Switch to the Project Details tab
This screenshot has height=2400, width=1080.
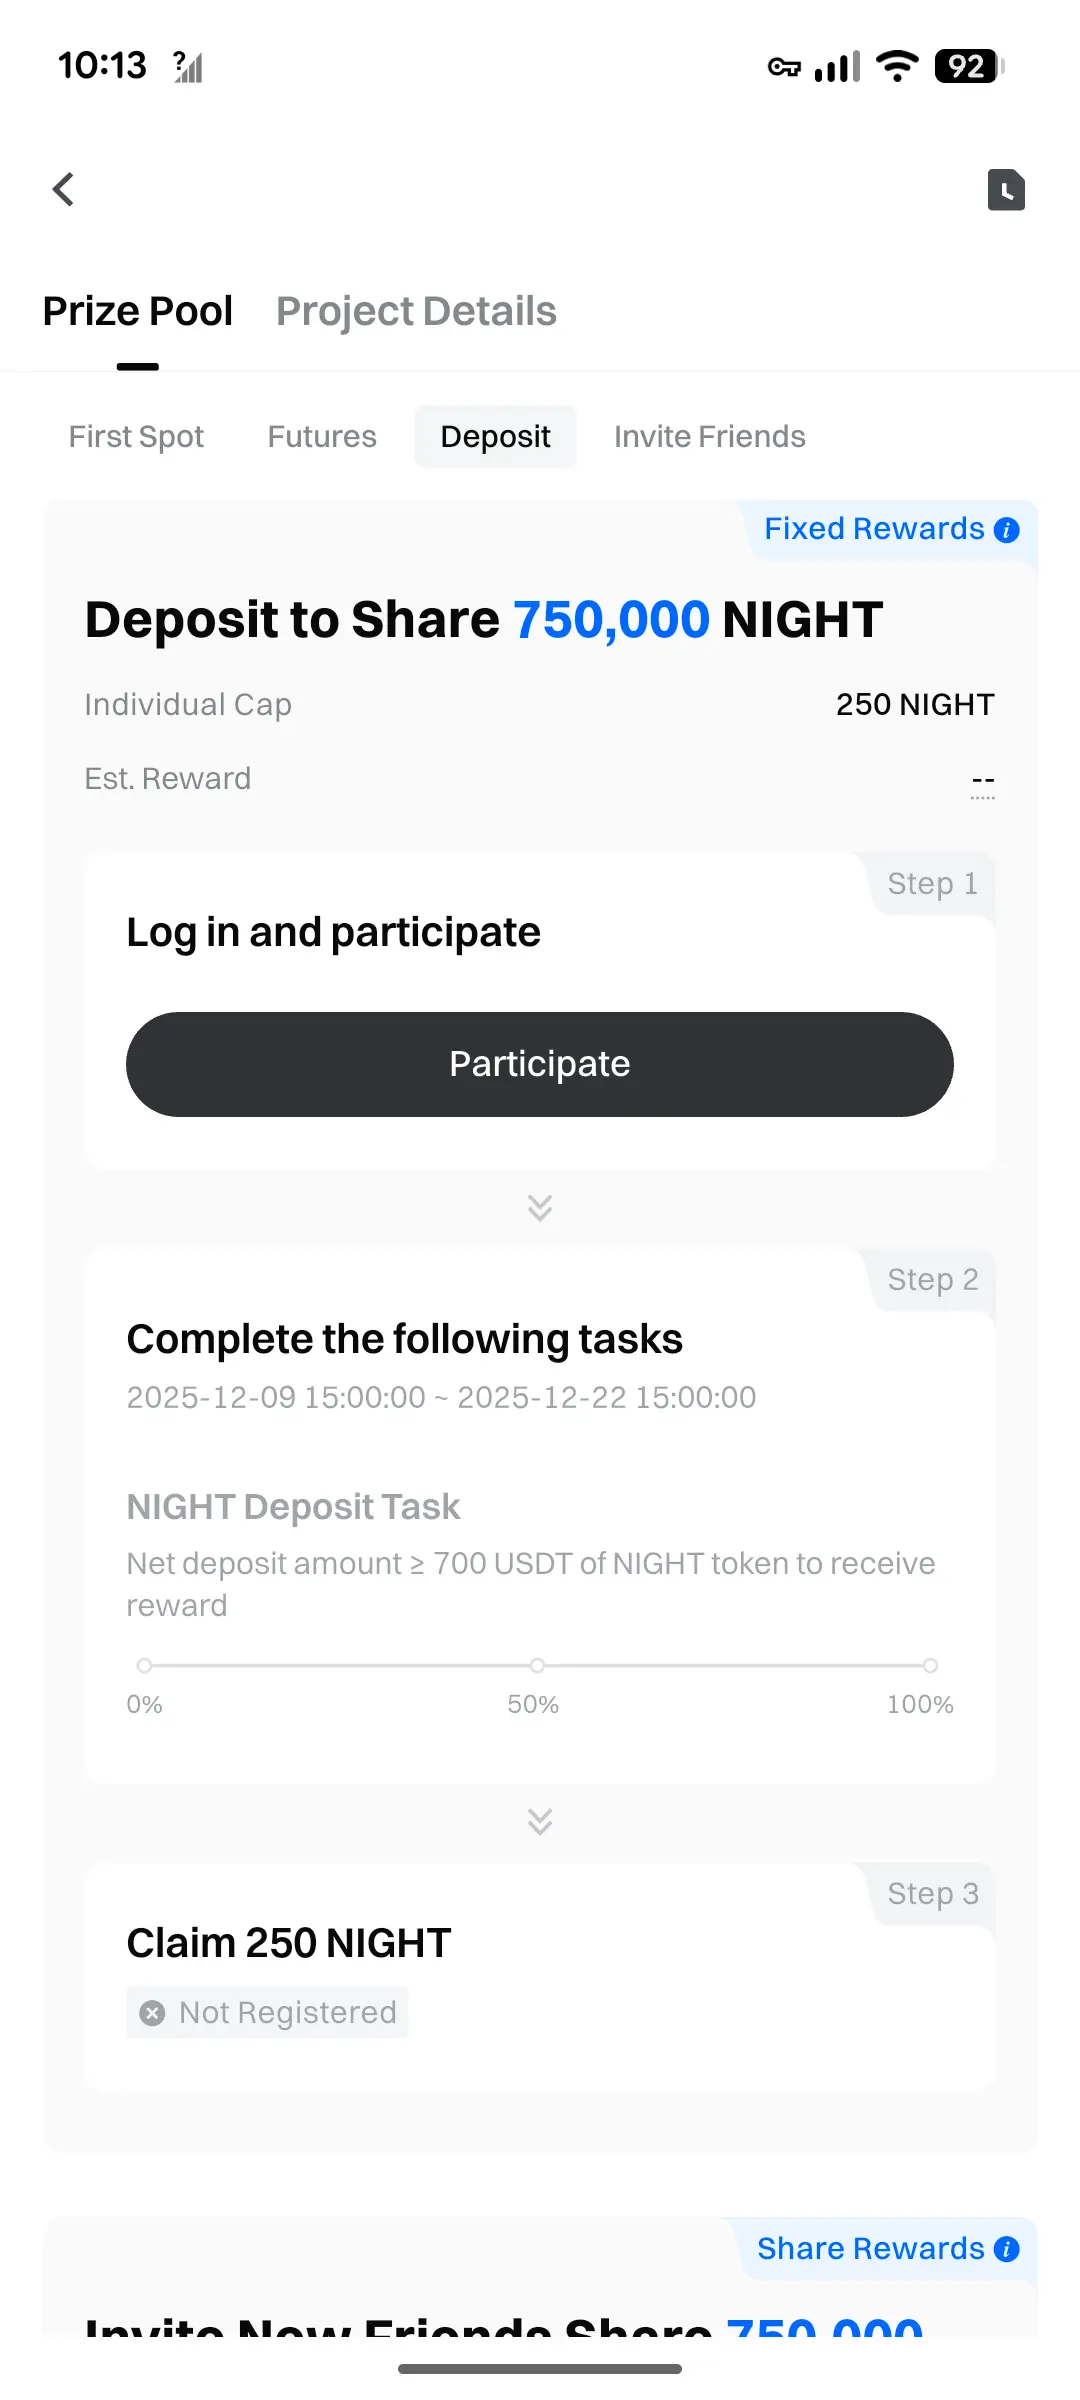tap(416, 311)
